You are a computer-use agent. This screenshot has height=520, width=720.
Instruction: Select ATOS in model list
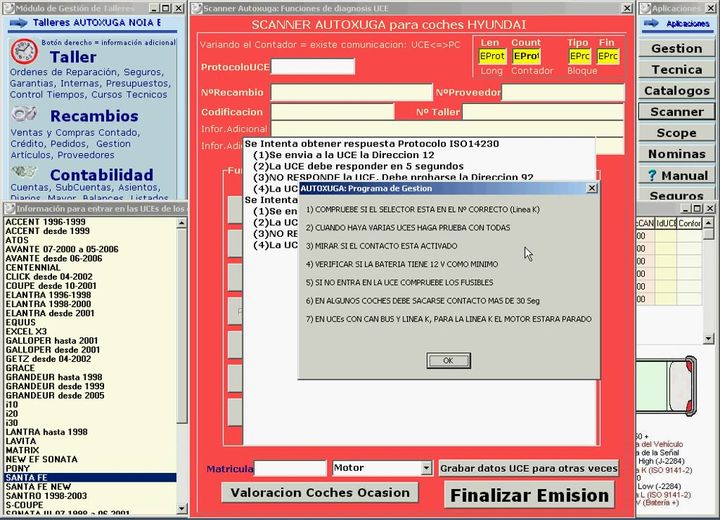pyautogui.click(x=90, y=240)
